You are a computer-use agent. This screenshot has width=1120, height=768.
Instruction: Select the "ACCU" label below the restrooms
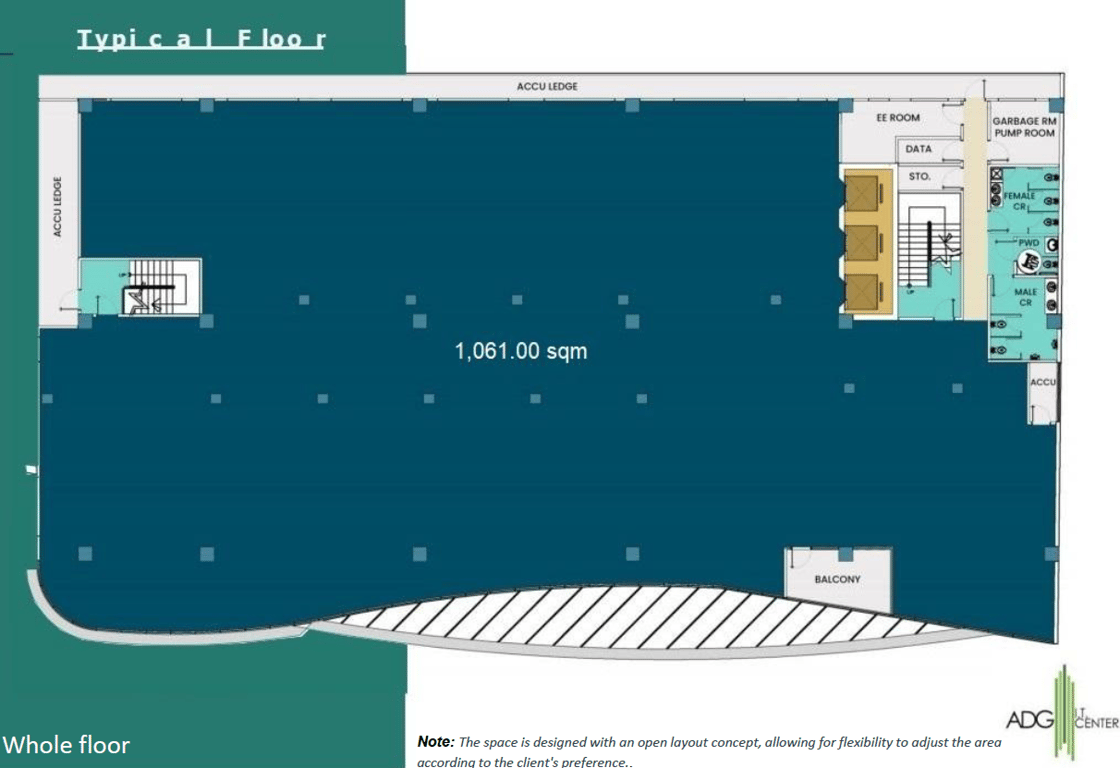pyautogui.click(x=1043, y=382)
